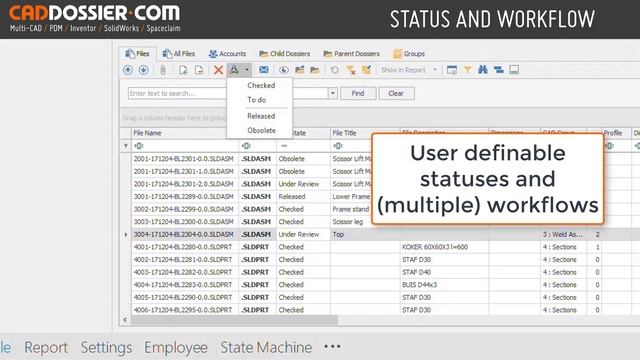Select row 4004-171204-BL2283-0.0.SLDPRT
The image size is (640, 360).
184,285
